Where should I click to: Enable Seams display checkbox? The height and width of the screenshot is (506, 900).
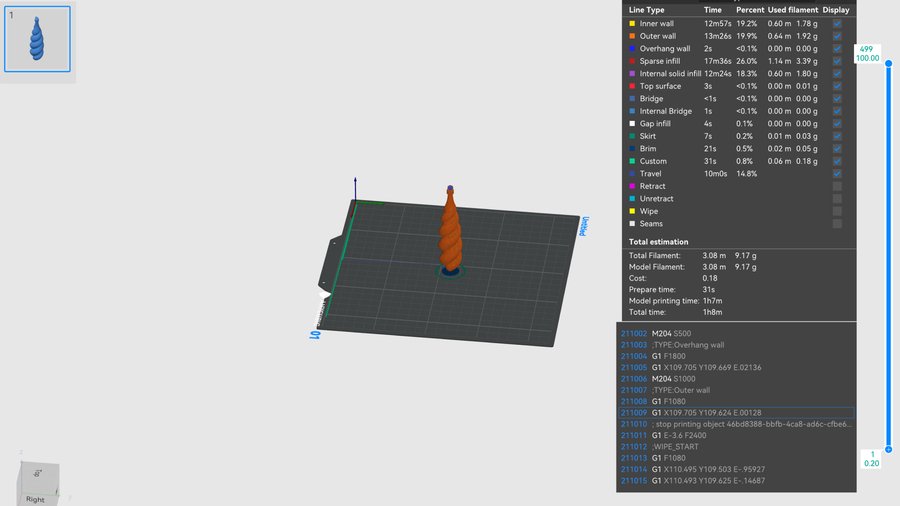coord(837,224)
